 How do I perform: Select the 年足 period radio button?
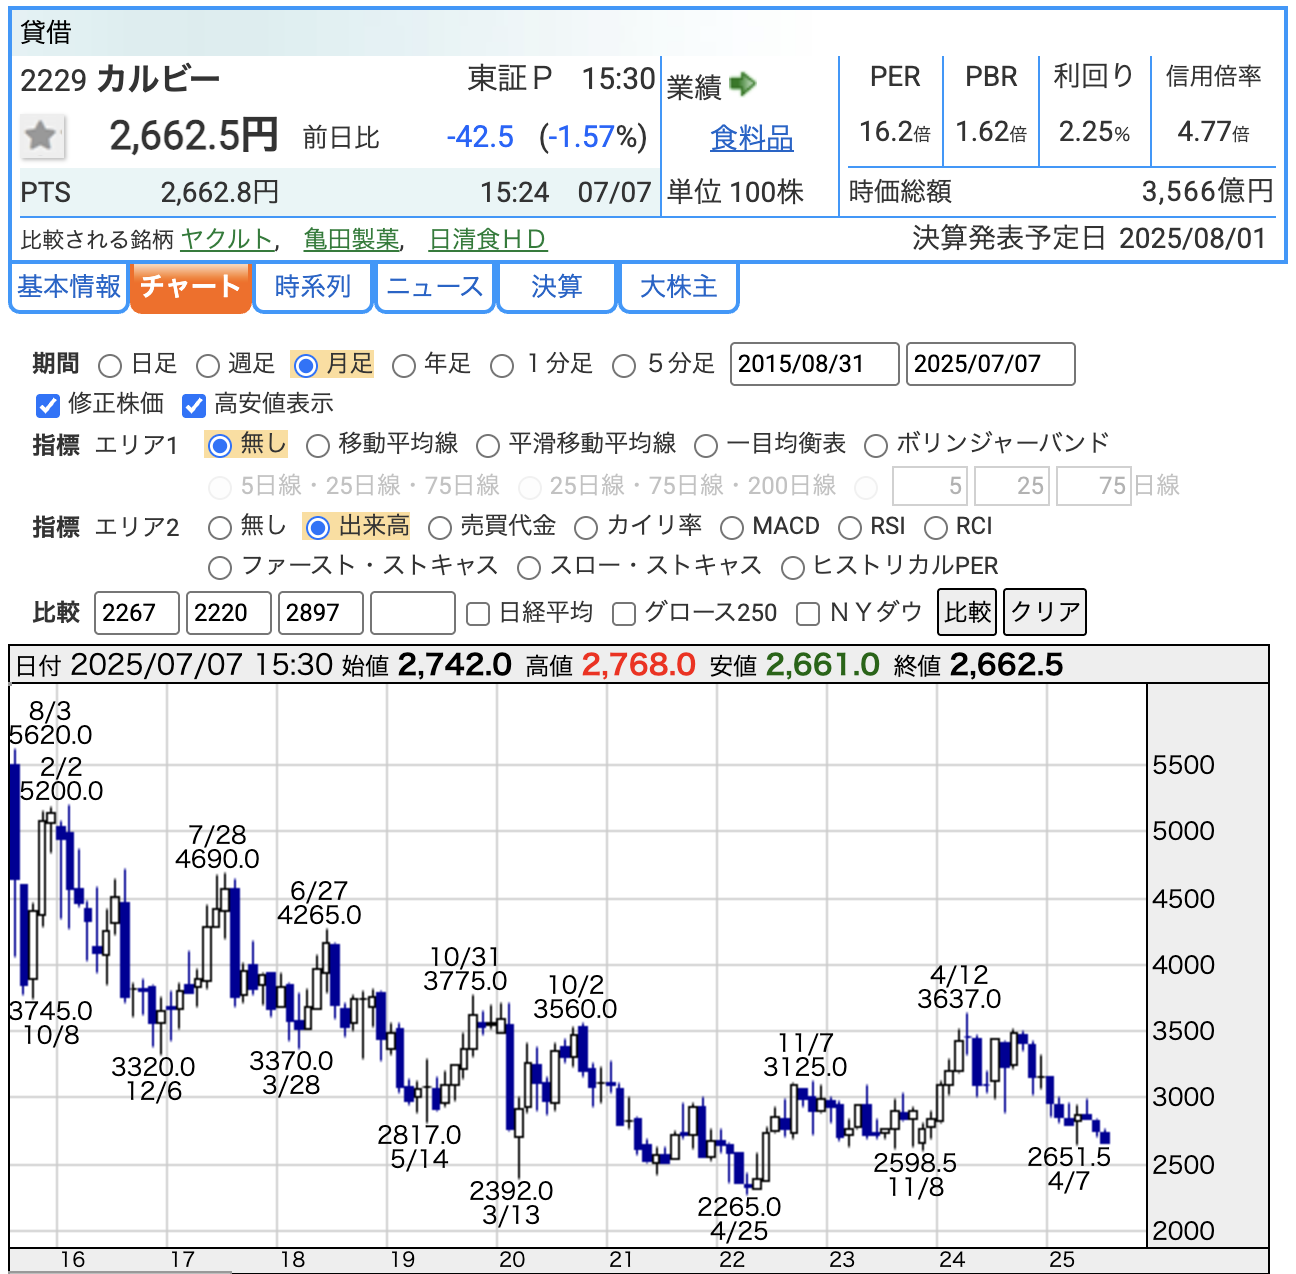[404, 366]
